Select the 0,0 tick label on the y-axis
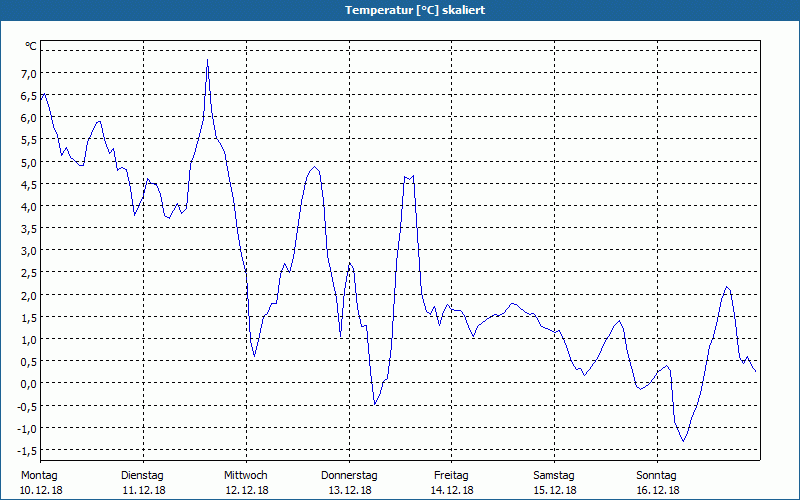The image size is (800, 500). 29,383
